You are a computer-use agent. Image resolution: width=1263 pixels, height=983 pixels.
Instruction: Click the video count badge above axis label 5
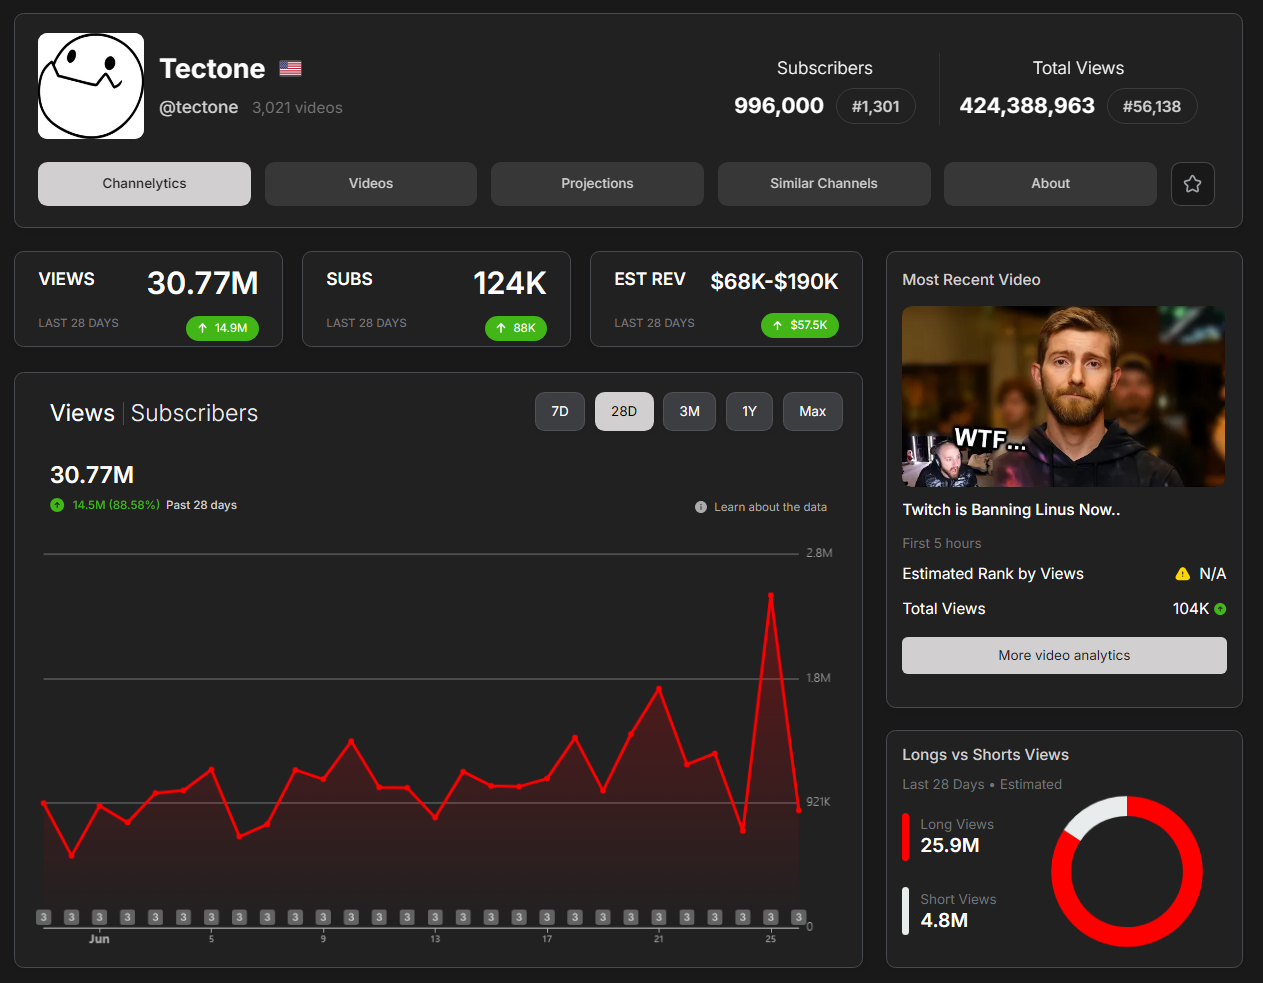(211, 917)
